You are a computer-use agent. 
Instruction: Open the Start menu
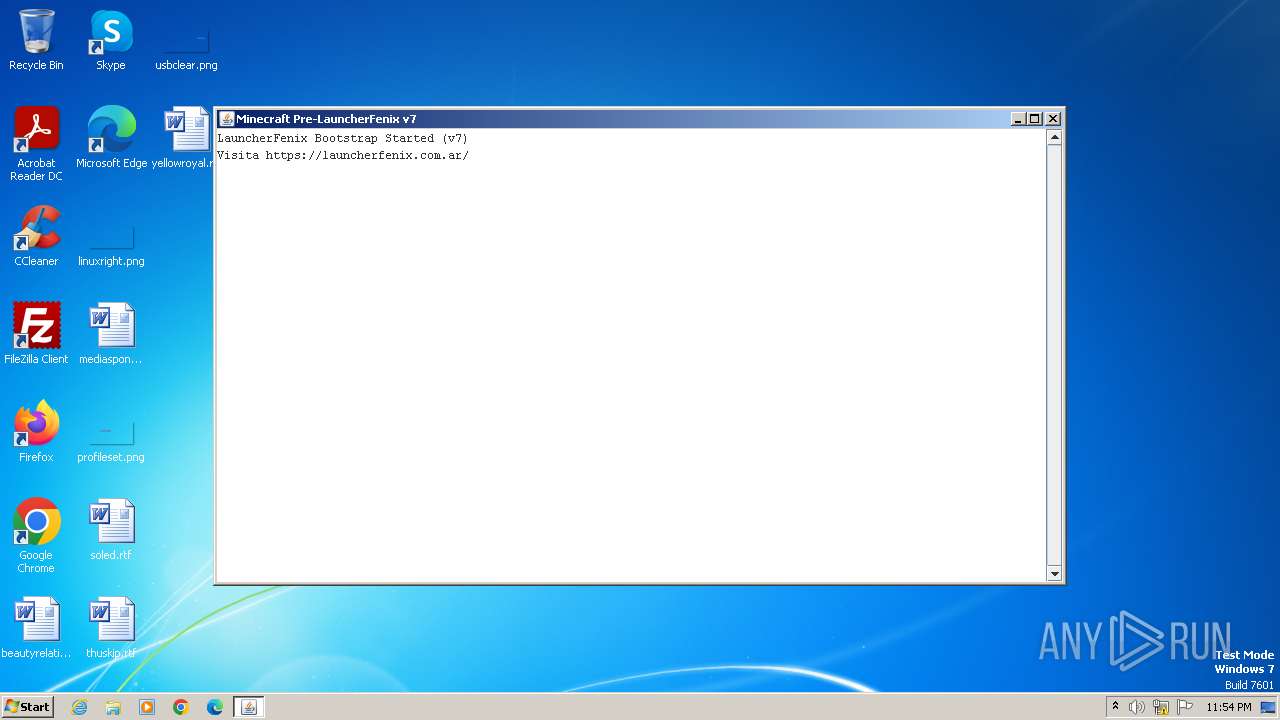[27, 707]
